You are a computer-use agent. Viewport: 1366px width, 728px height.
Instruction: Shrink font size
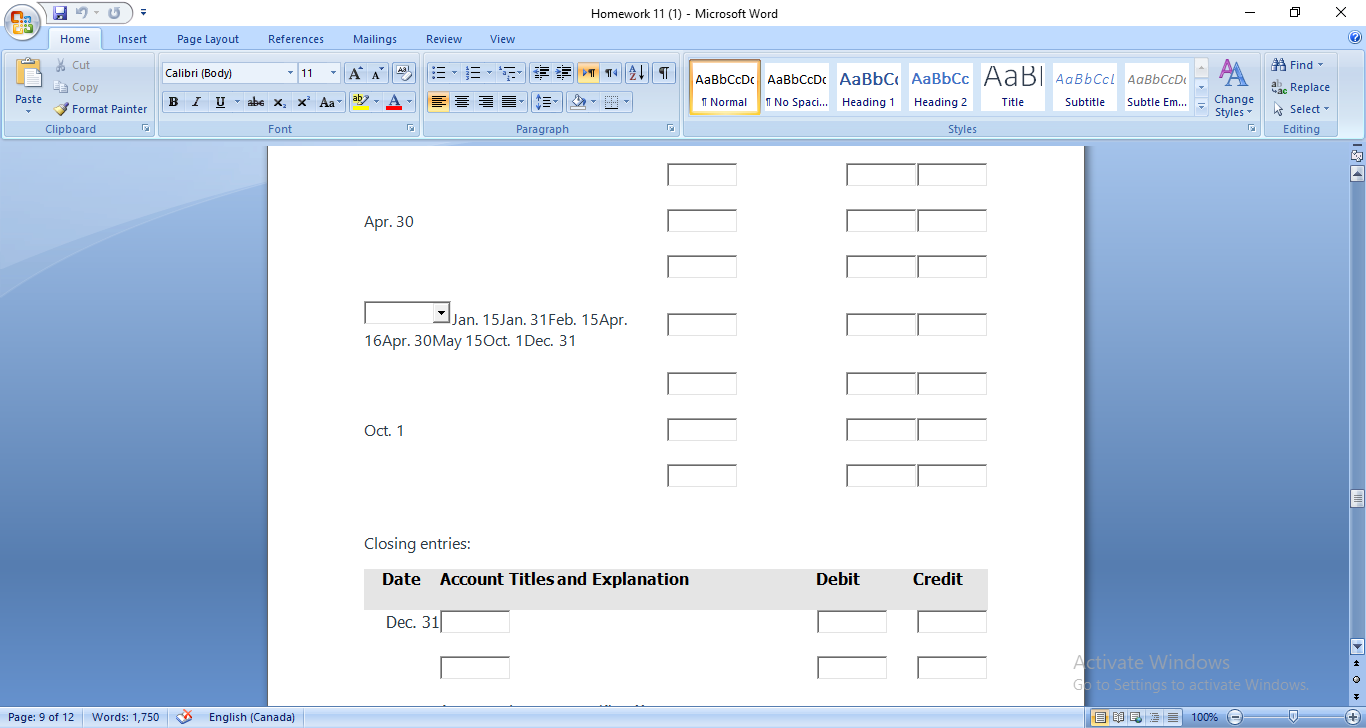coord(377,73)
